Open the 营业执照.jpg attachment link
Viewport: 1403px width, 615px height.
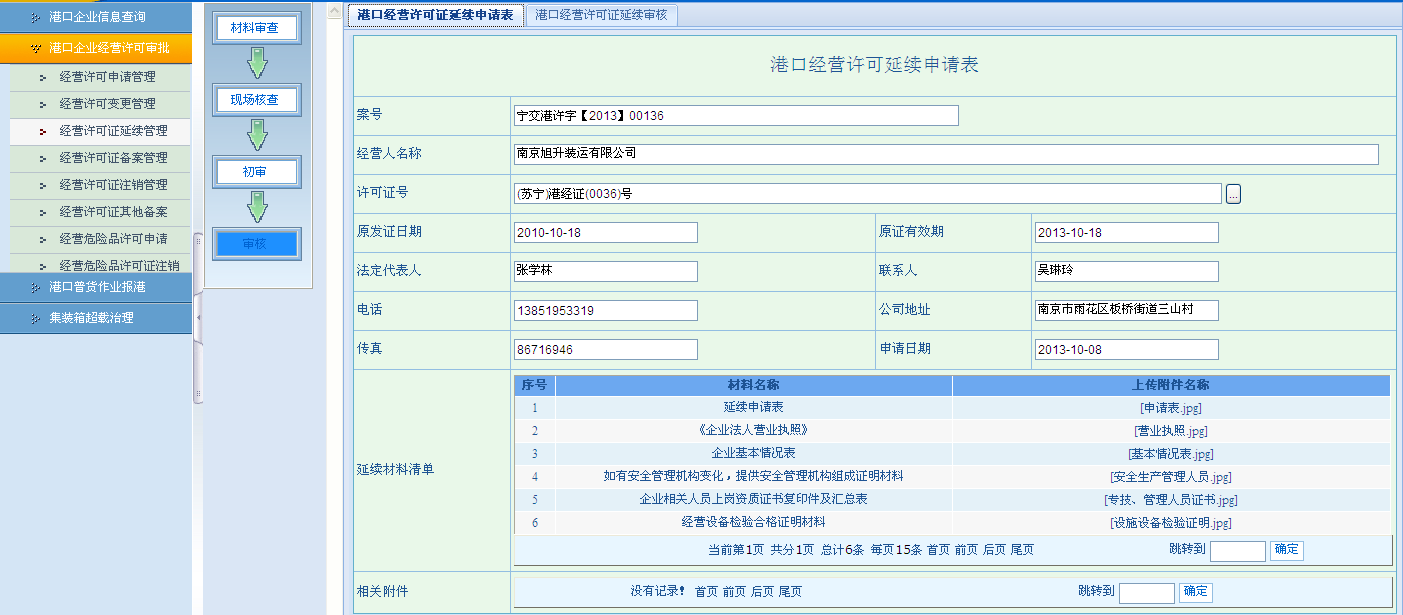click(1170, 431)
